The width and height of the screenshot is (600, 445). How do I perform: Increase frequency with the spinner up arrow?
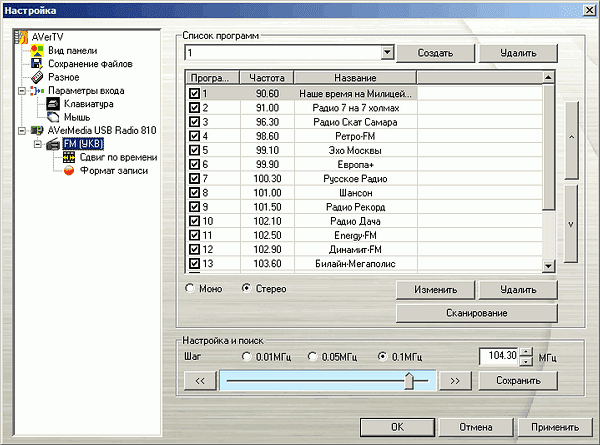527,352
